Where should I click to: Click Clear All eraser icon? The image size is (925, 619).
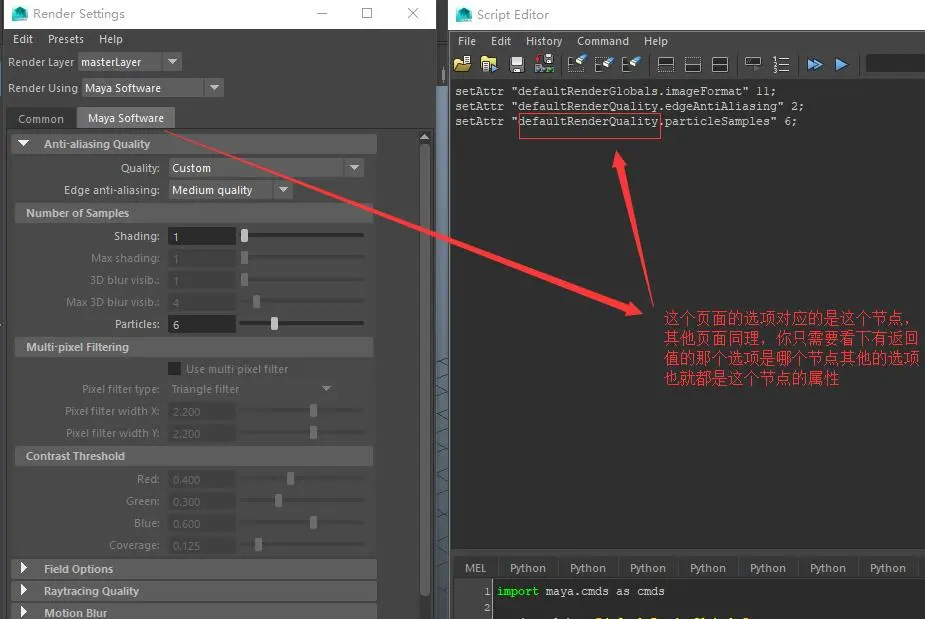point(631,64)
